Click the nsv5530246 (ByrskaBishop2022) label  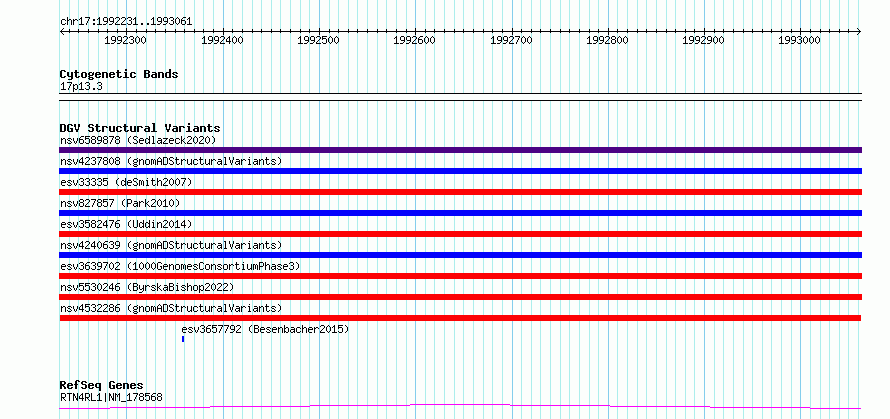click(x=147, y=287)
